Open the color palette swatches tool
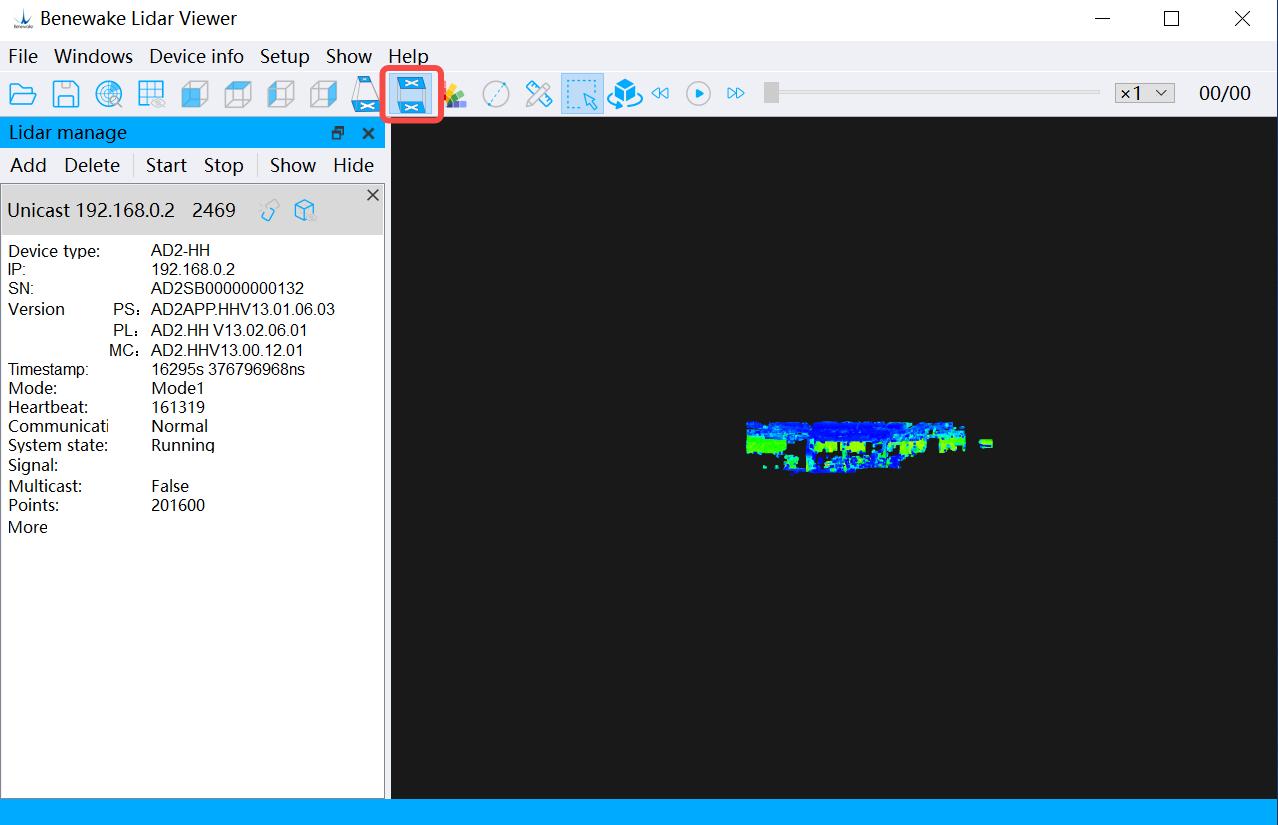The image size is (1278, 825). point(455,94)
